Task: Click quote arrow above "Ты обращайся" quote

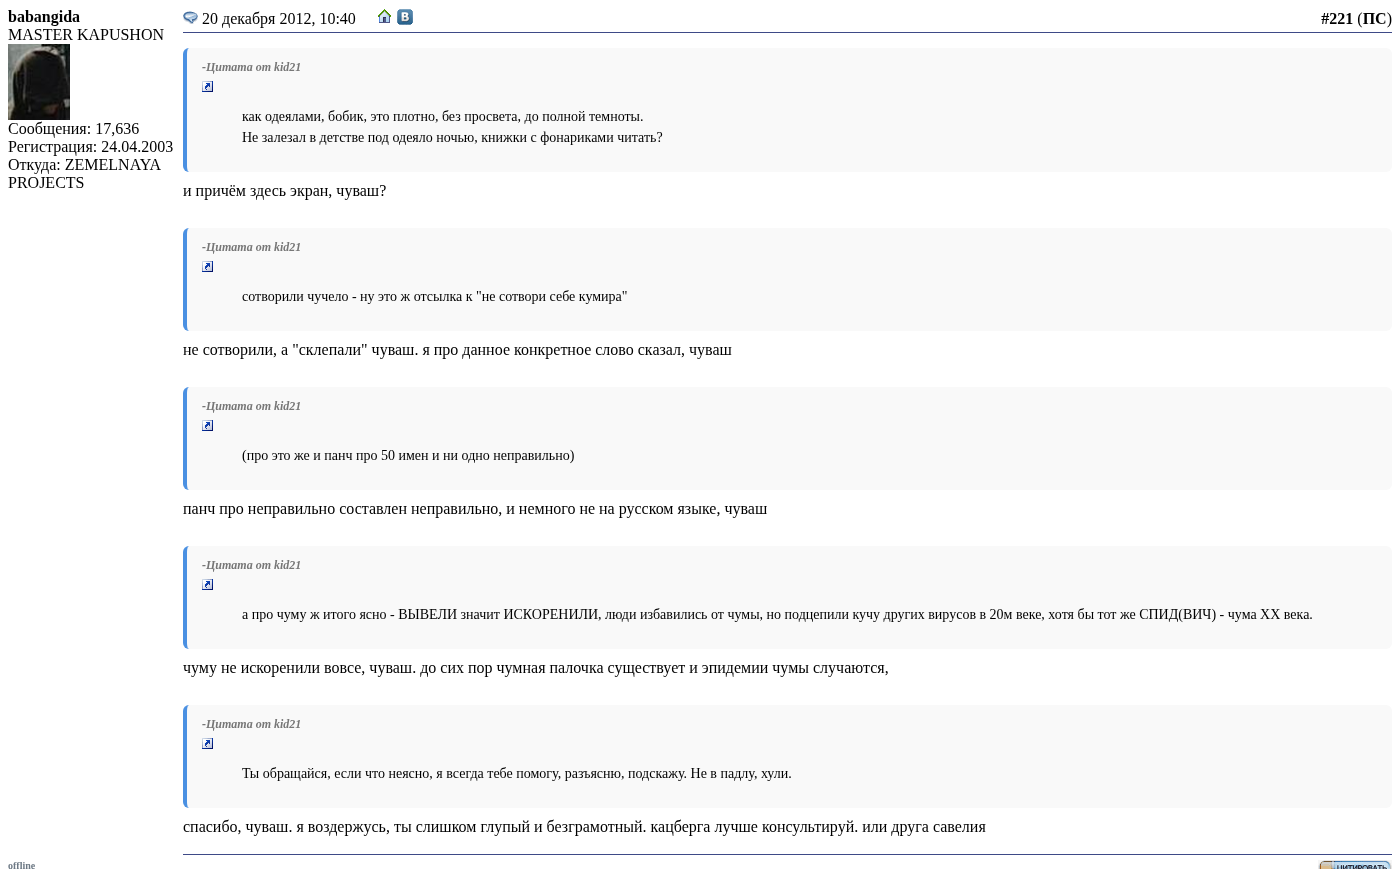Action: [208, 744]
